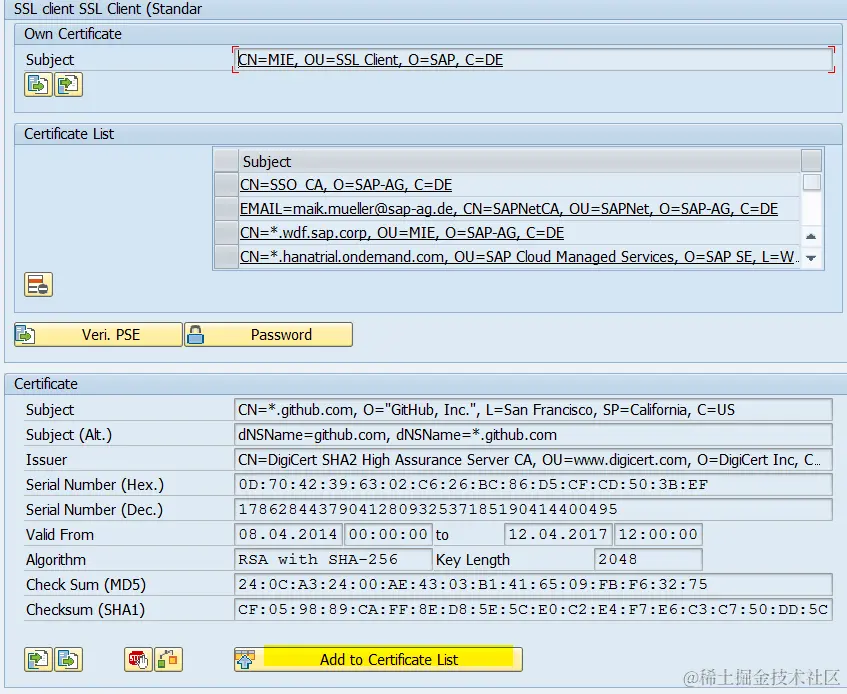Click the SSL client SSL Client header text
Viewport: 847px width, 694px height.
(x=108, y=9)
